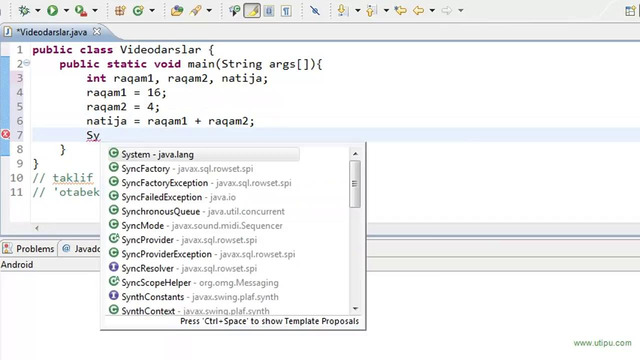
Task: Click the Back yellow arrow icon
Action: [418, 10]
